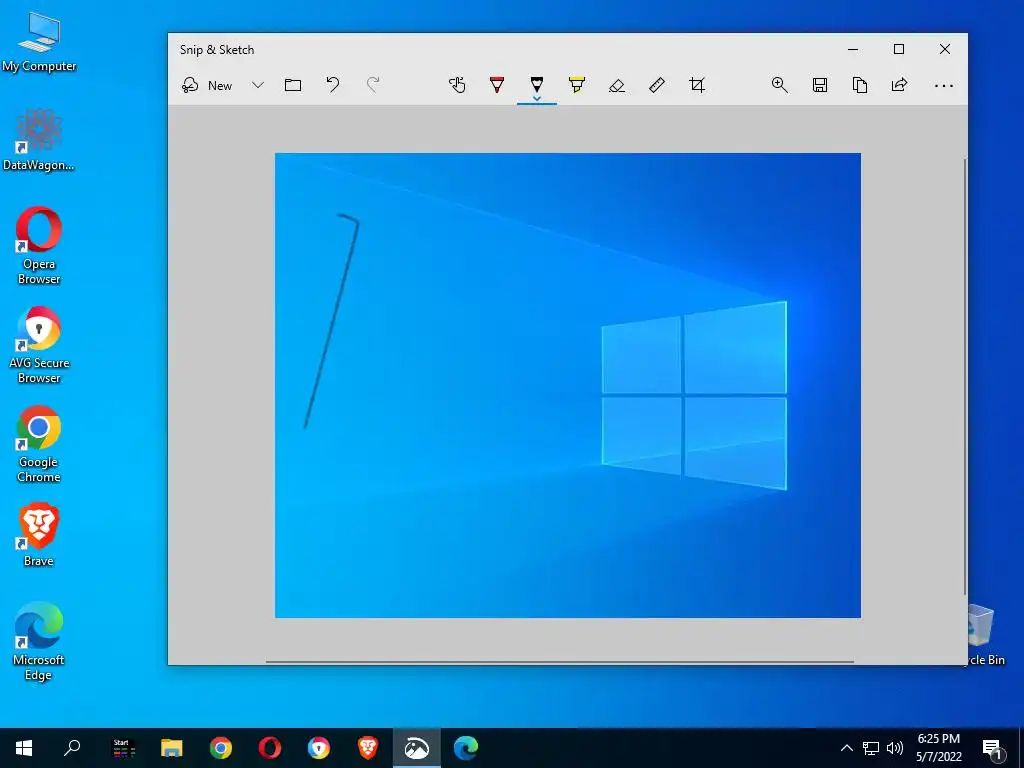Select the yellow Highlighter tool
Image resolution: width=1024 pixels, height=768 pixels.
point(577,85)
